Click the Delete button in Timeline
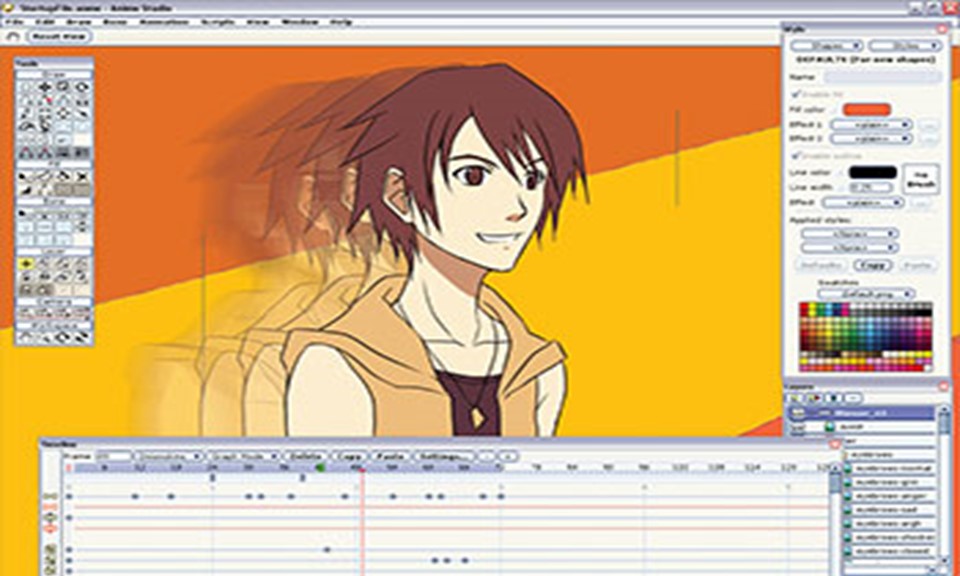 305,457
